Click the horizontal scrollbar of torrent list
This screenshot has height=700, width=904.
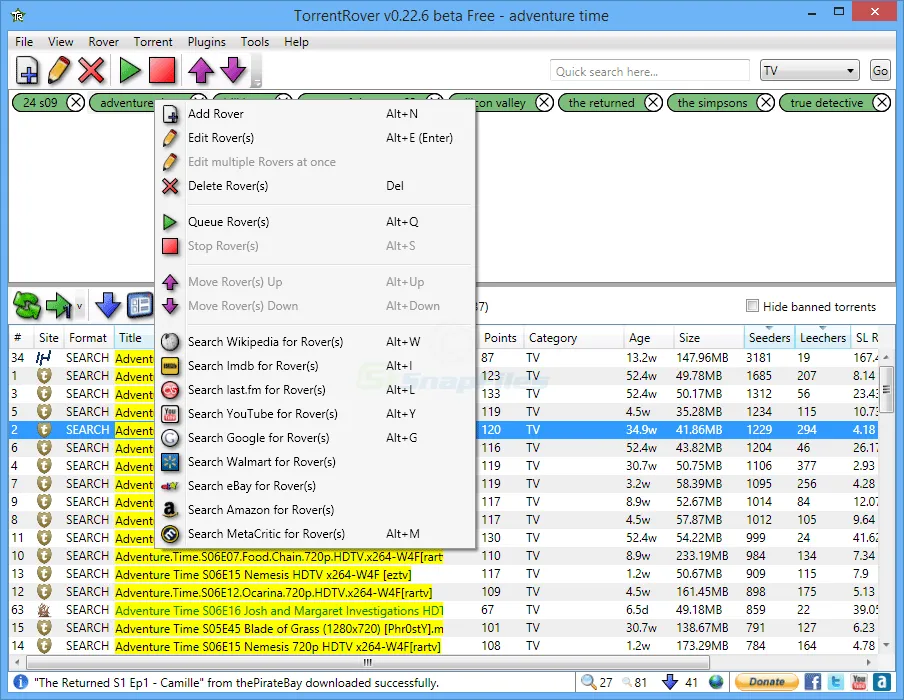[368, 662]
